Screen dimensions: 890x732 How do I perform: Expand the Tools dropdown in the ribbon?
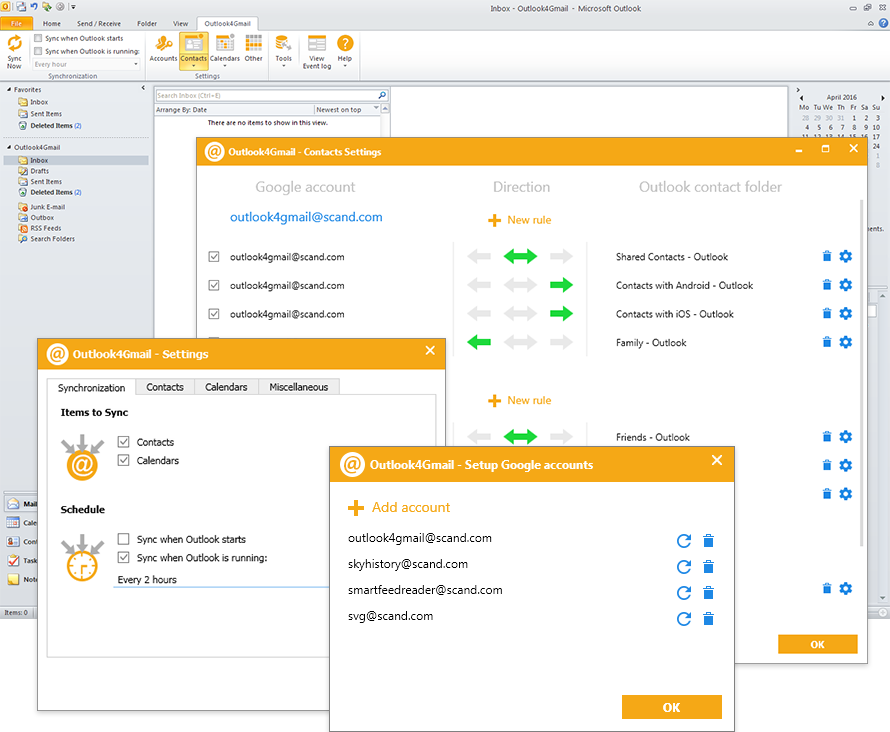pos(284,48)
